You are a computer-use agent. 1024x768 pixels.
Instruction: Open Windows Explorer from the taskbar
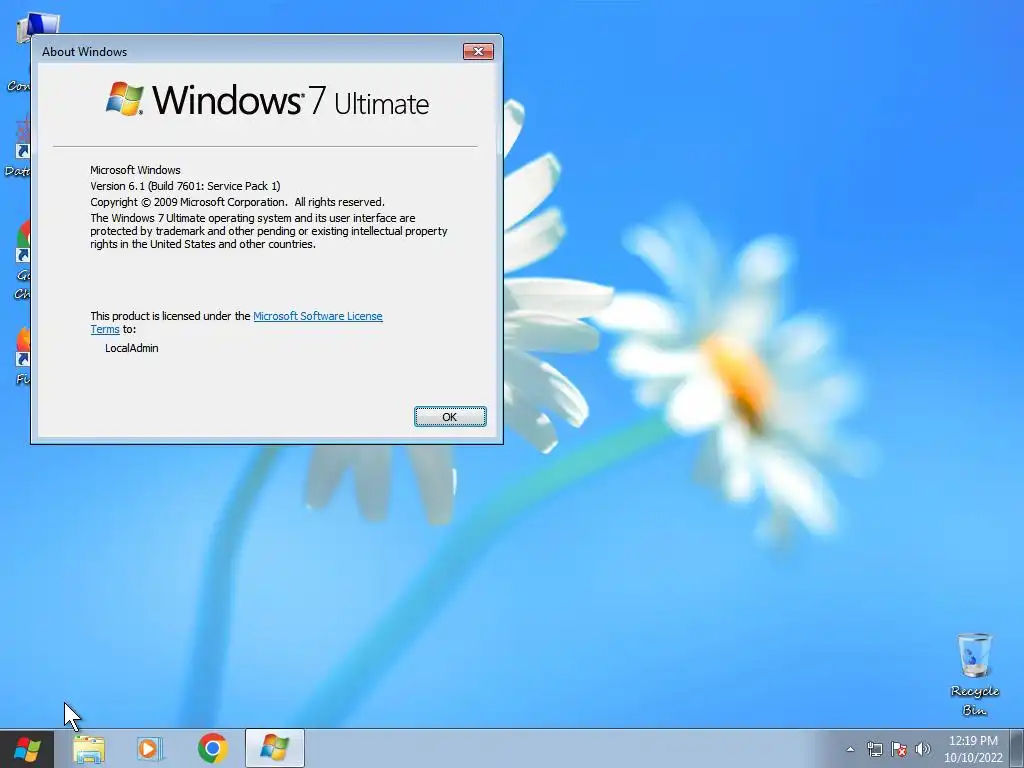tap(89, 748)
